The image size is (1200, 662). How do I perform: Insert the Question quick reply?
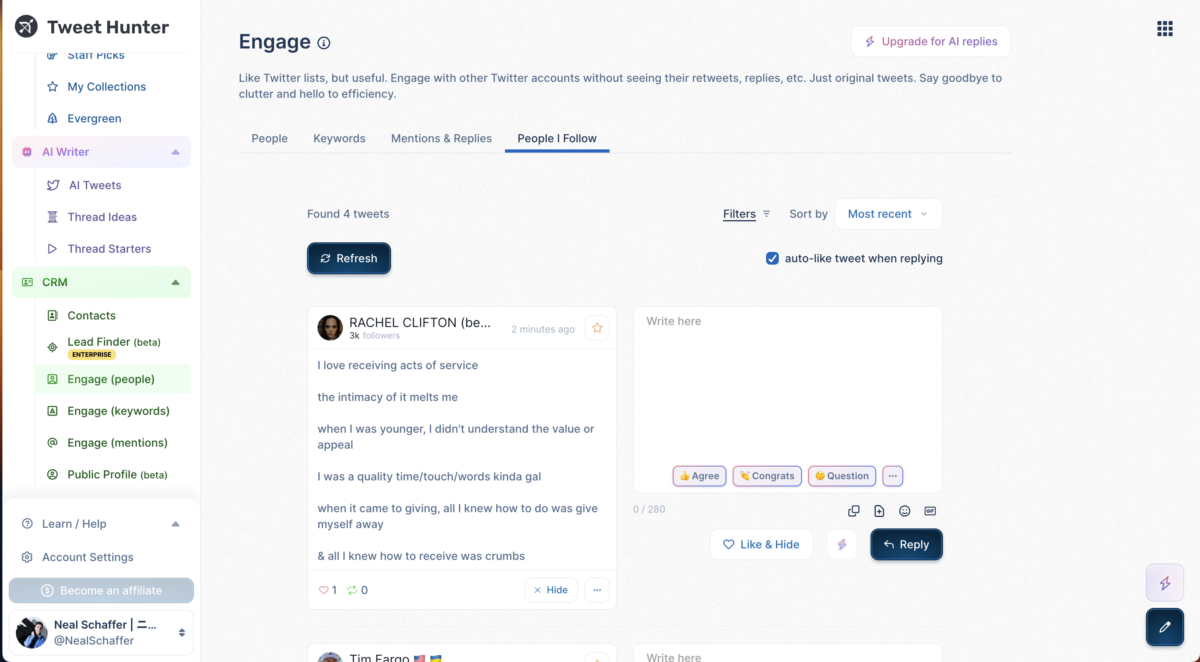(x=841, y=476)
